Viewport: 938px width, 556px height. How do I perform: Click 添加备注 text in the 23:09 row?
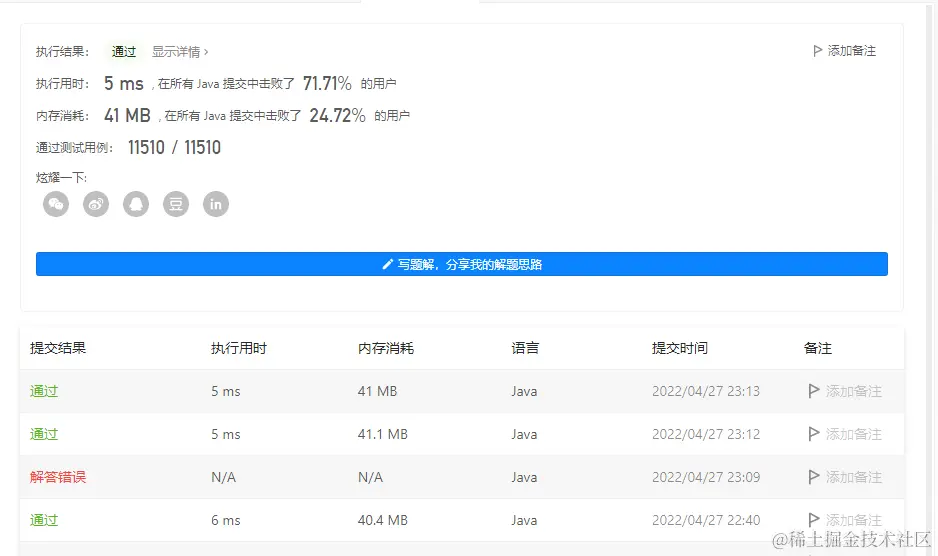coord(854,477)
